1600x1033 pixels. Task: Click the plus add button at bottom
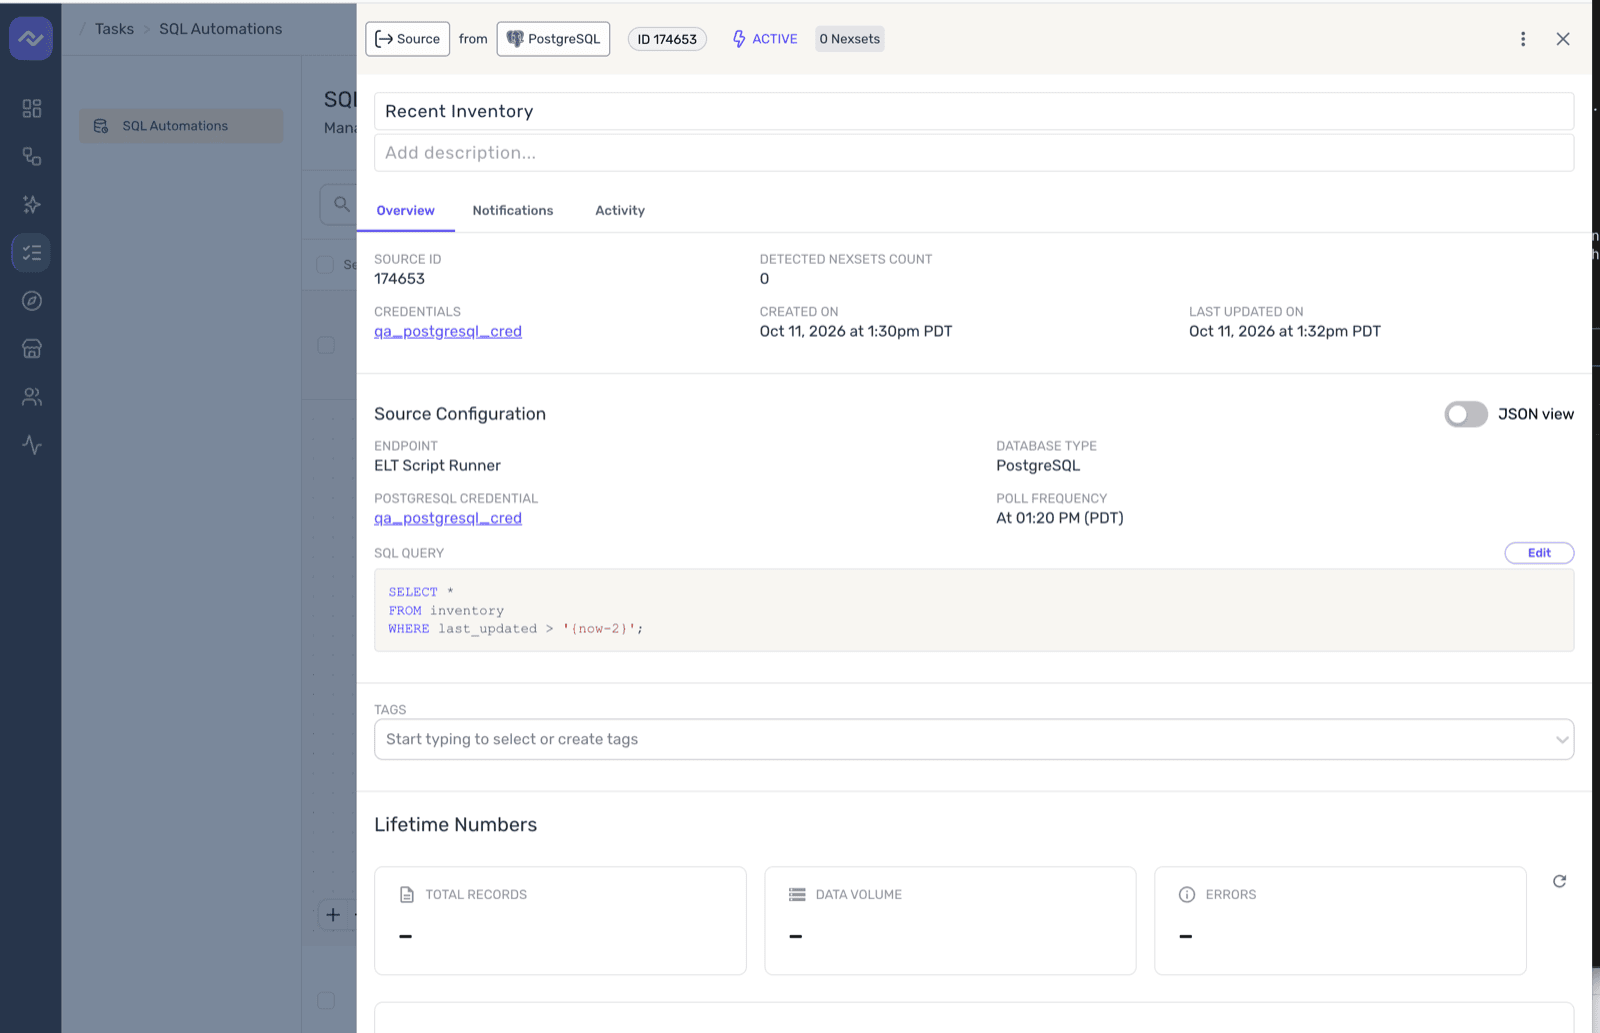point(333,915)
